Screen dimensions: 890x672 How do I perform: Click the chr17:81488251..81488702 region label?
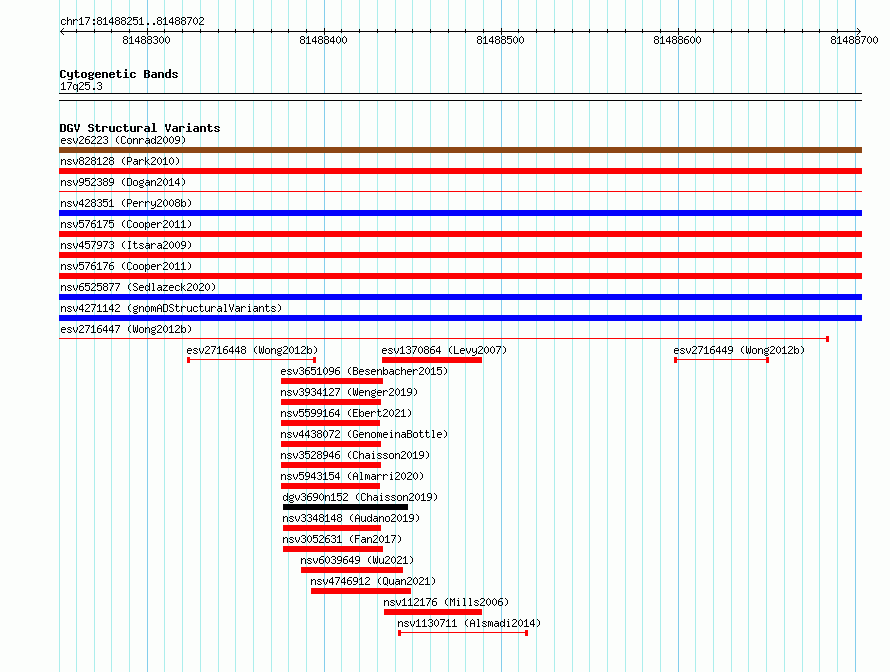[132, 22]
